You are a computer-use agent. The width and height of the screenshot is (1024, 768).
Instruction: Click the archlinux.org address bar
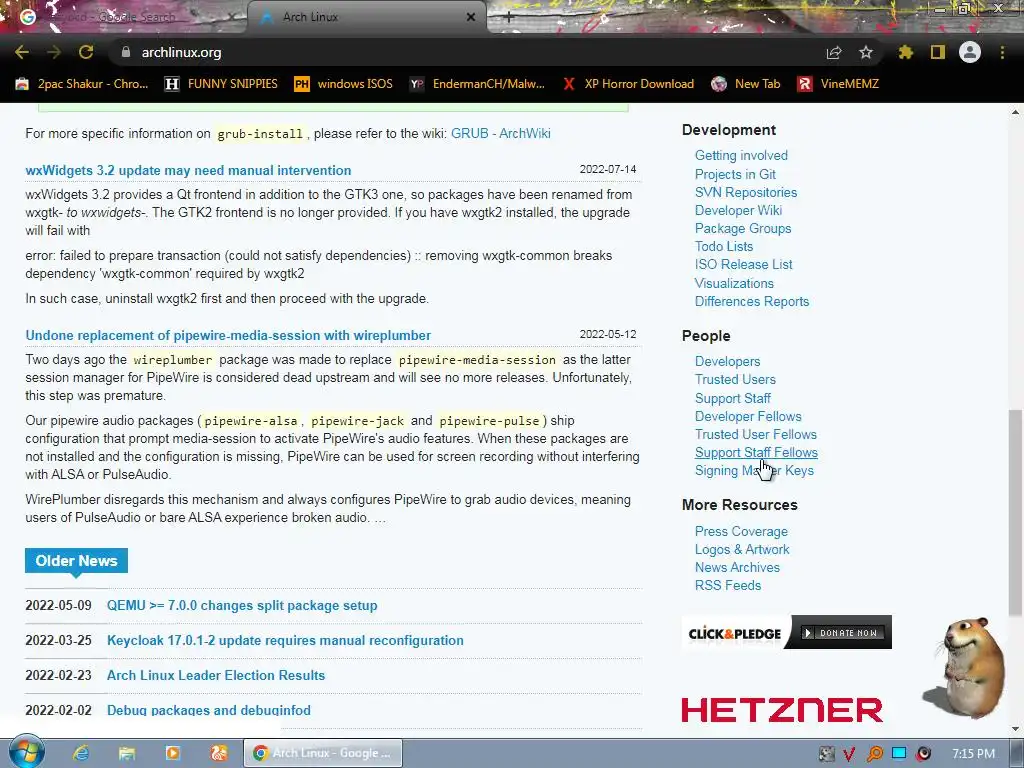[x=464, y=52]
